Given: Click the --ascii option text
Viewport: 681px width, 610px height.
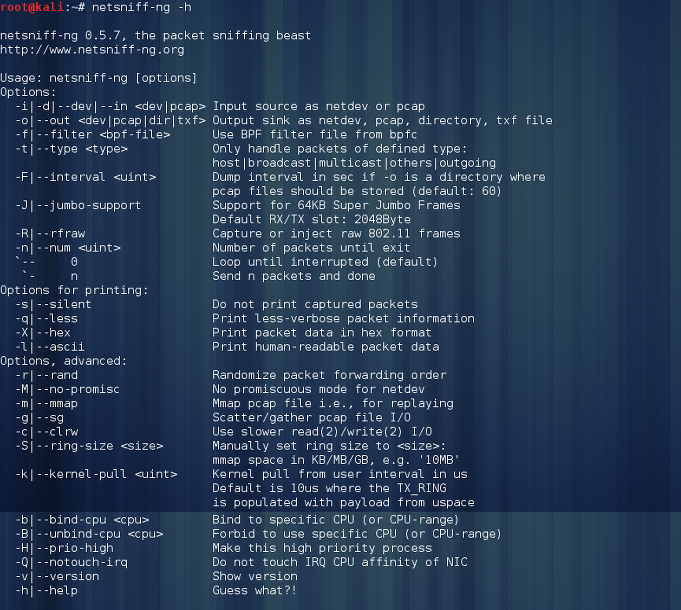Looking at the screenshot, I should pos(50,347).
